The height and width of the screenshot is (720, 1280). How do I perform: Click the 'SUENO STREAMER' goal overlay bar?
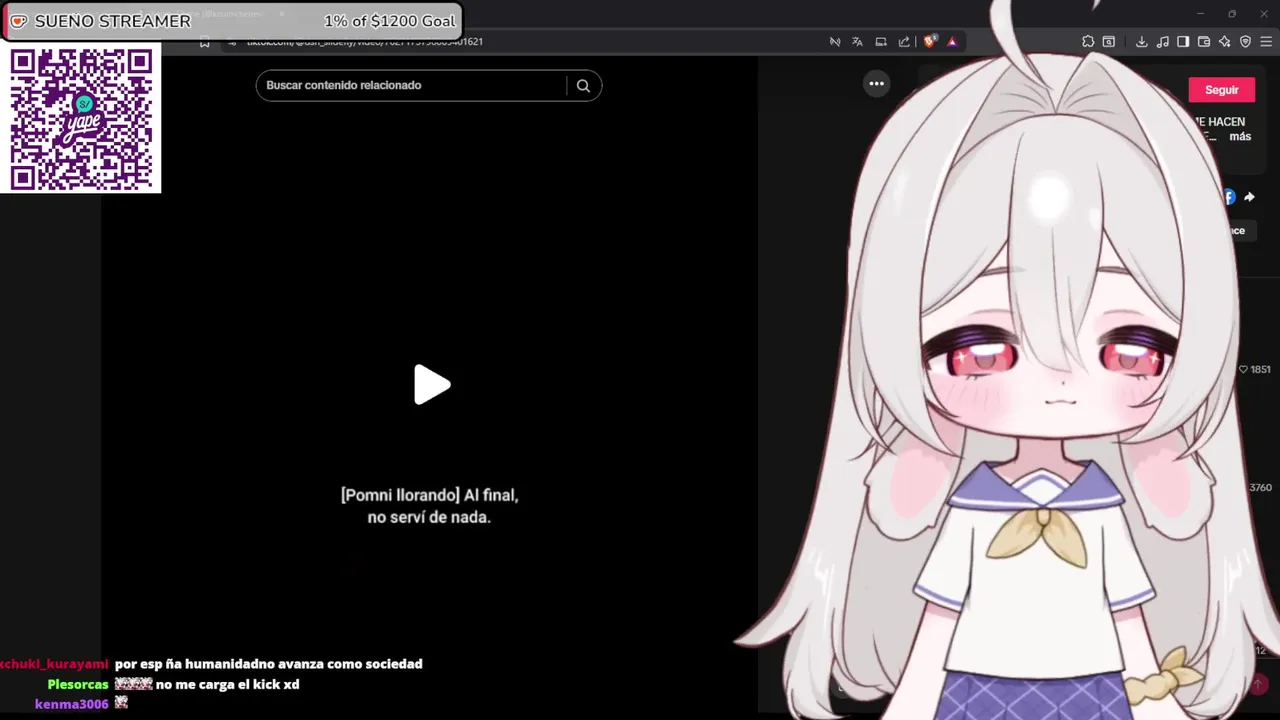pyautogui.click(x=232, y=21)
